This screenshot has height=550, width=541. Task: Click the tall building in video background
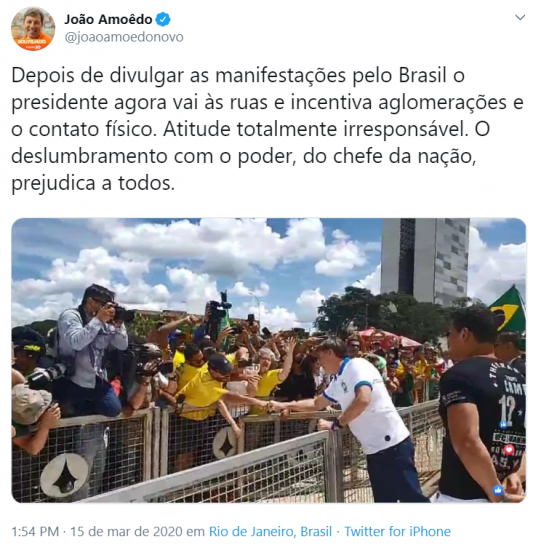click(x=425, y=261)
